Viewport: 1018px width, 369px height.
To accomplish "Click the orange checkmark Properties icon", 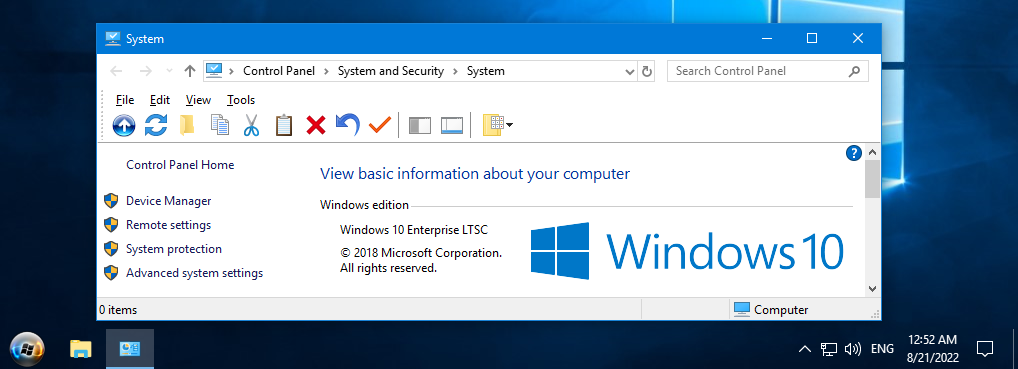I will coord(379,125).
